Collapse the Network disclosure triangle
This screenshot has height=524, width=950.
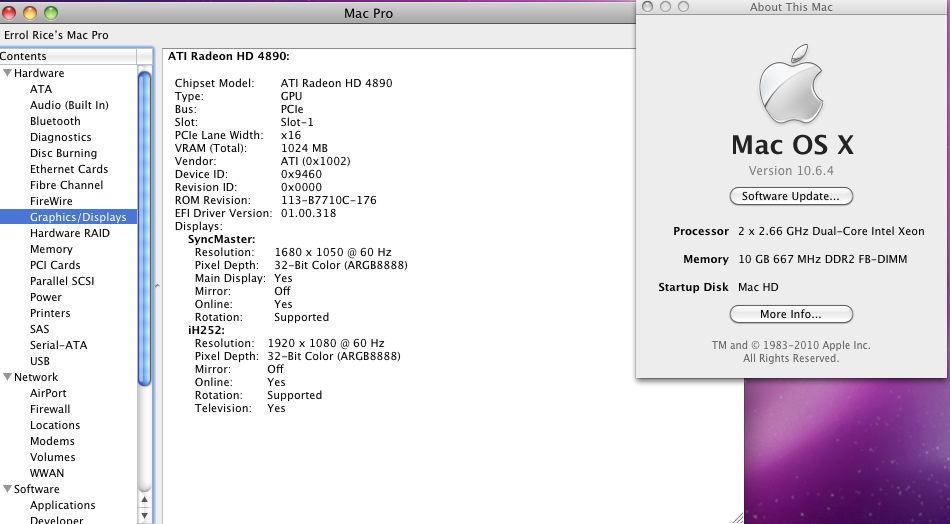point(7,377)
